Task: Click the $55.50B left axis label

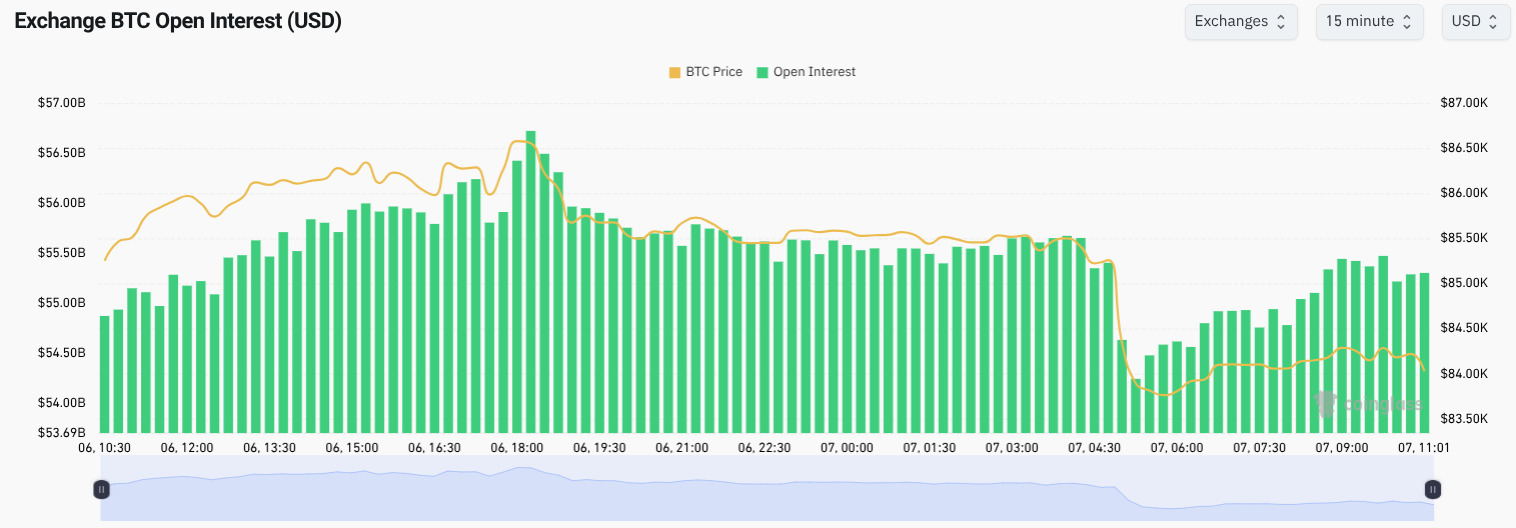Action: coord(61,253)
